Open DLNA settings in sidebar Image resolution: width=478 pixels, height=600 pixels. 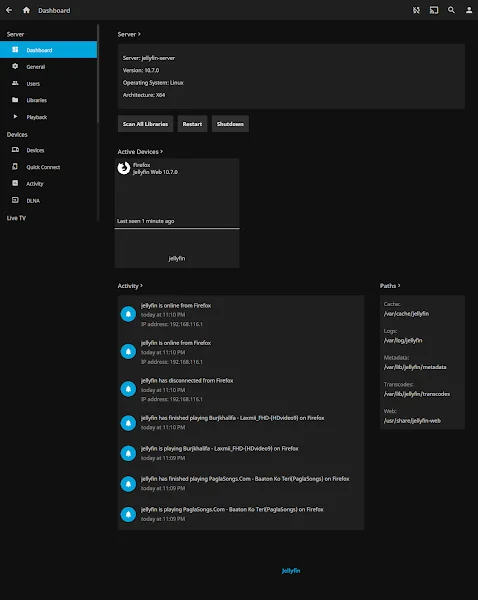tap(48, 201)
